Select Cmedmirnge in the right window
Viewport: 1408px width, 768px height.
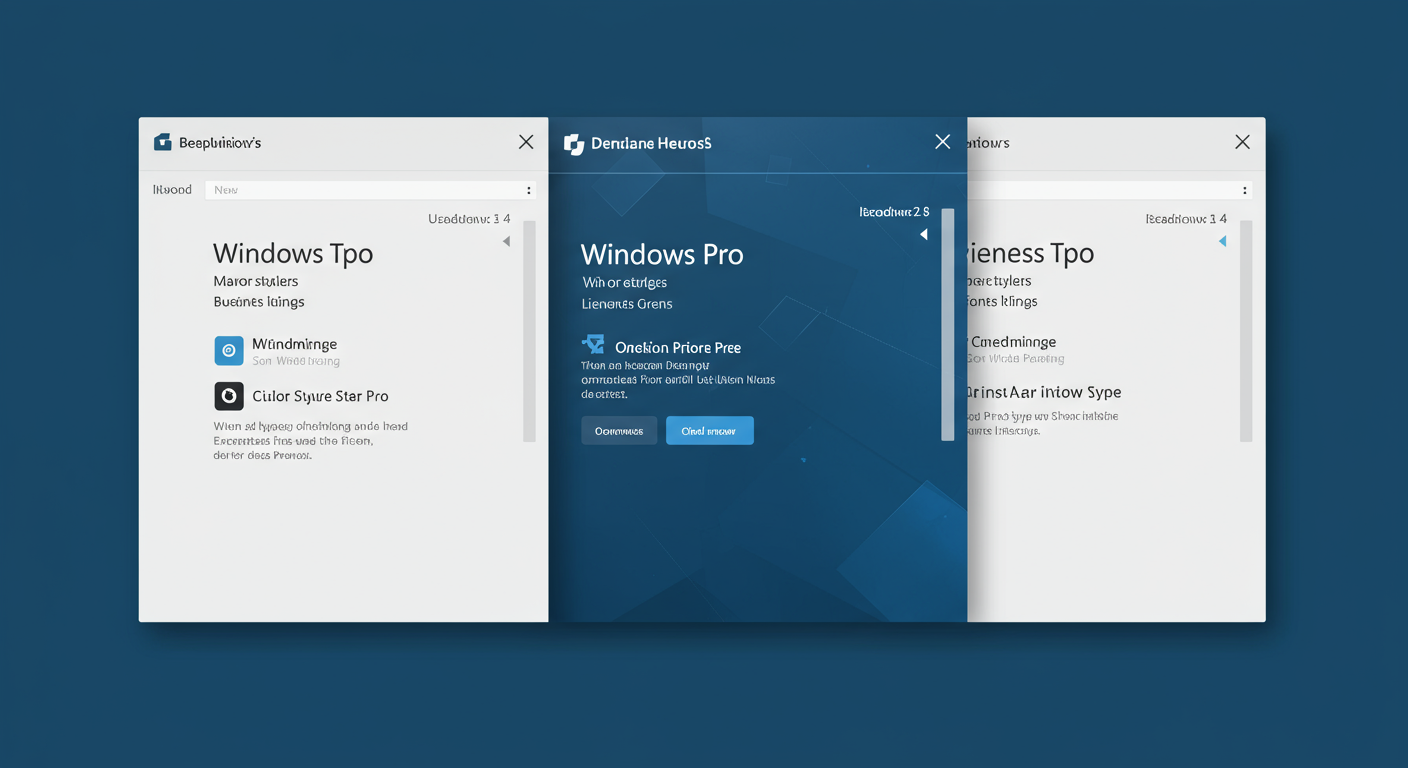[x=1012, y=342]
